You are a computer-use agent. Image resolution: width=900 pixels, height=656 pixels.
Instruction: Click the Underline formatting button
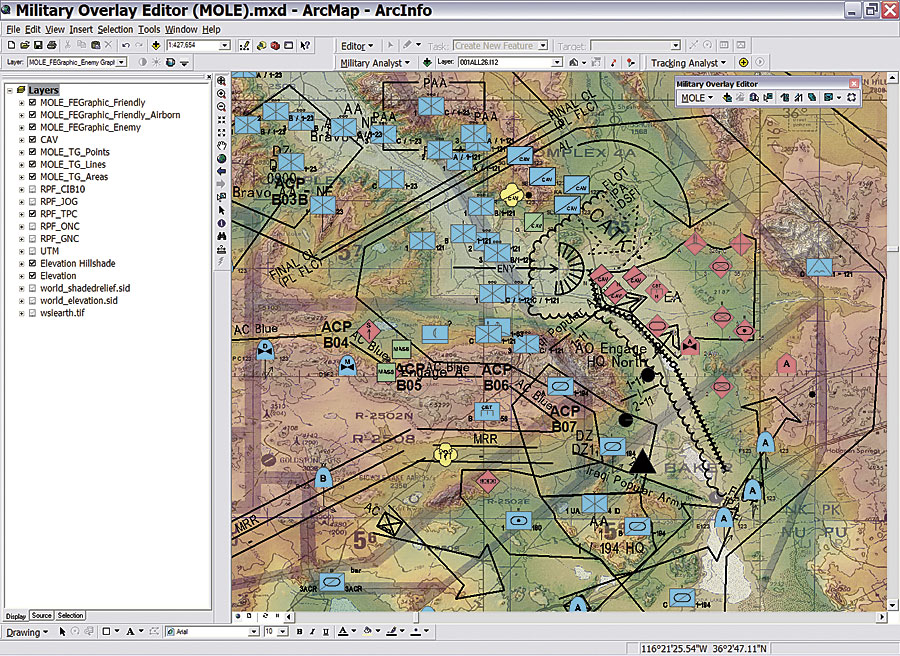tap(325, 632)
